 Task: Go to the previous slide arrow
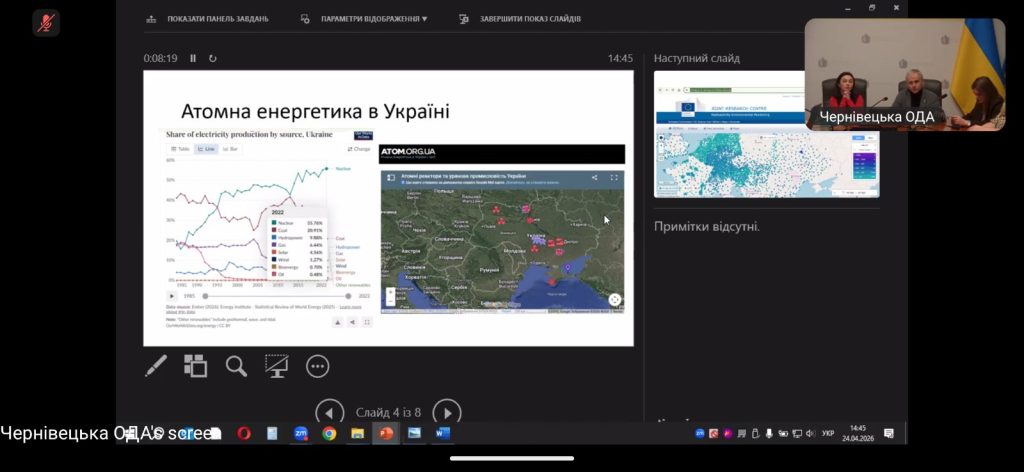[330, 412]
